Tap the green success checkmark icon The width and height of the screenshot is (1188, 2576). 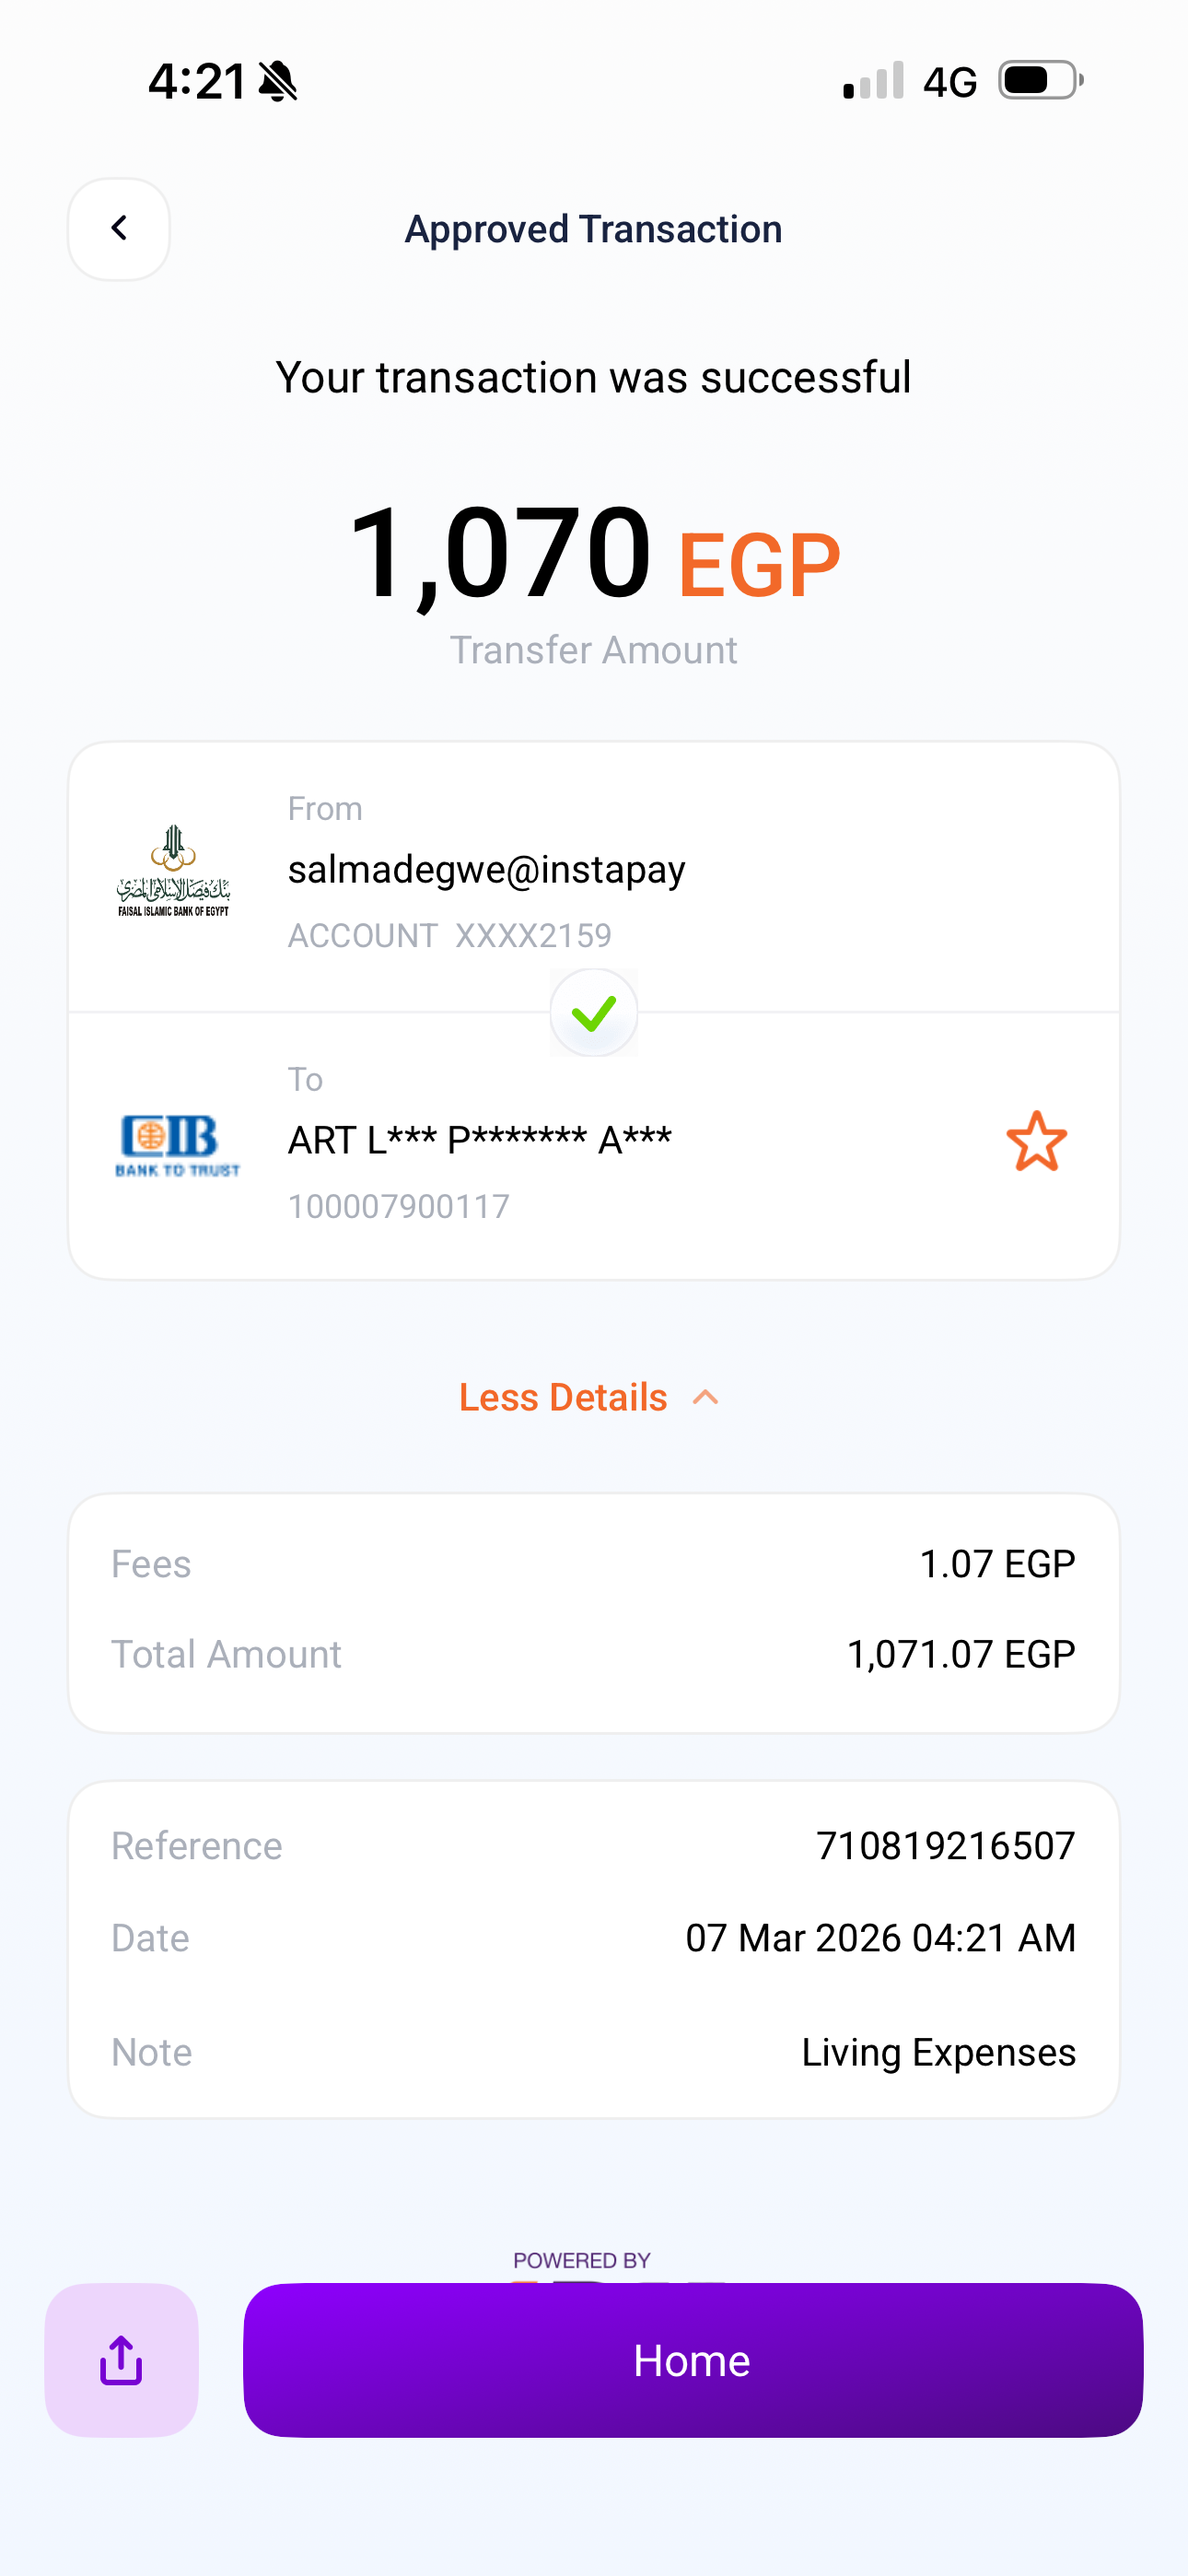coord(594,1013)
